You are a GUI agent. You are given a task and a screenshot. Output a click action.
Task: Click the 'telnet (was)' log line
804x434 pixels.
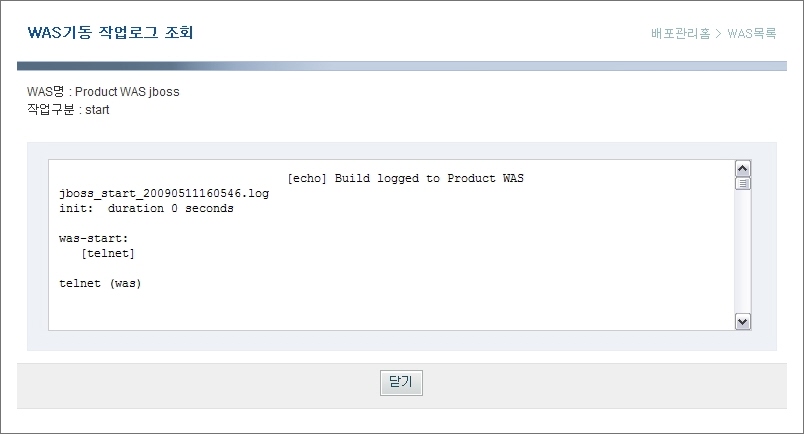(x=100, y=284)
